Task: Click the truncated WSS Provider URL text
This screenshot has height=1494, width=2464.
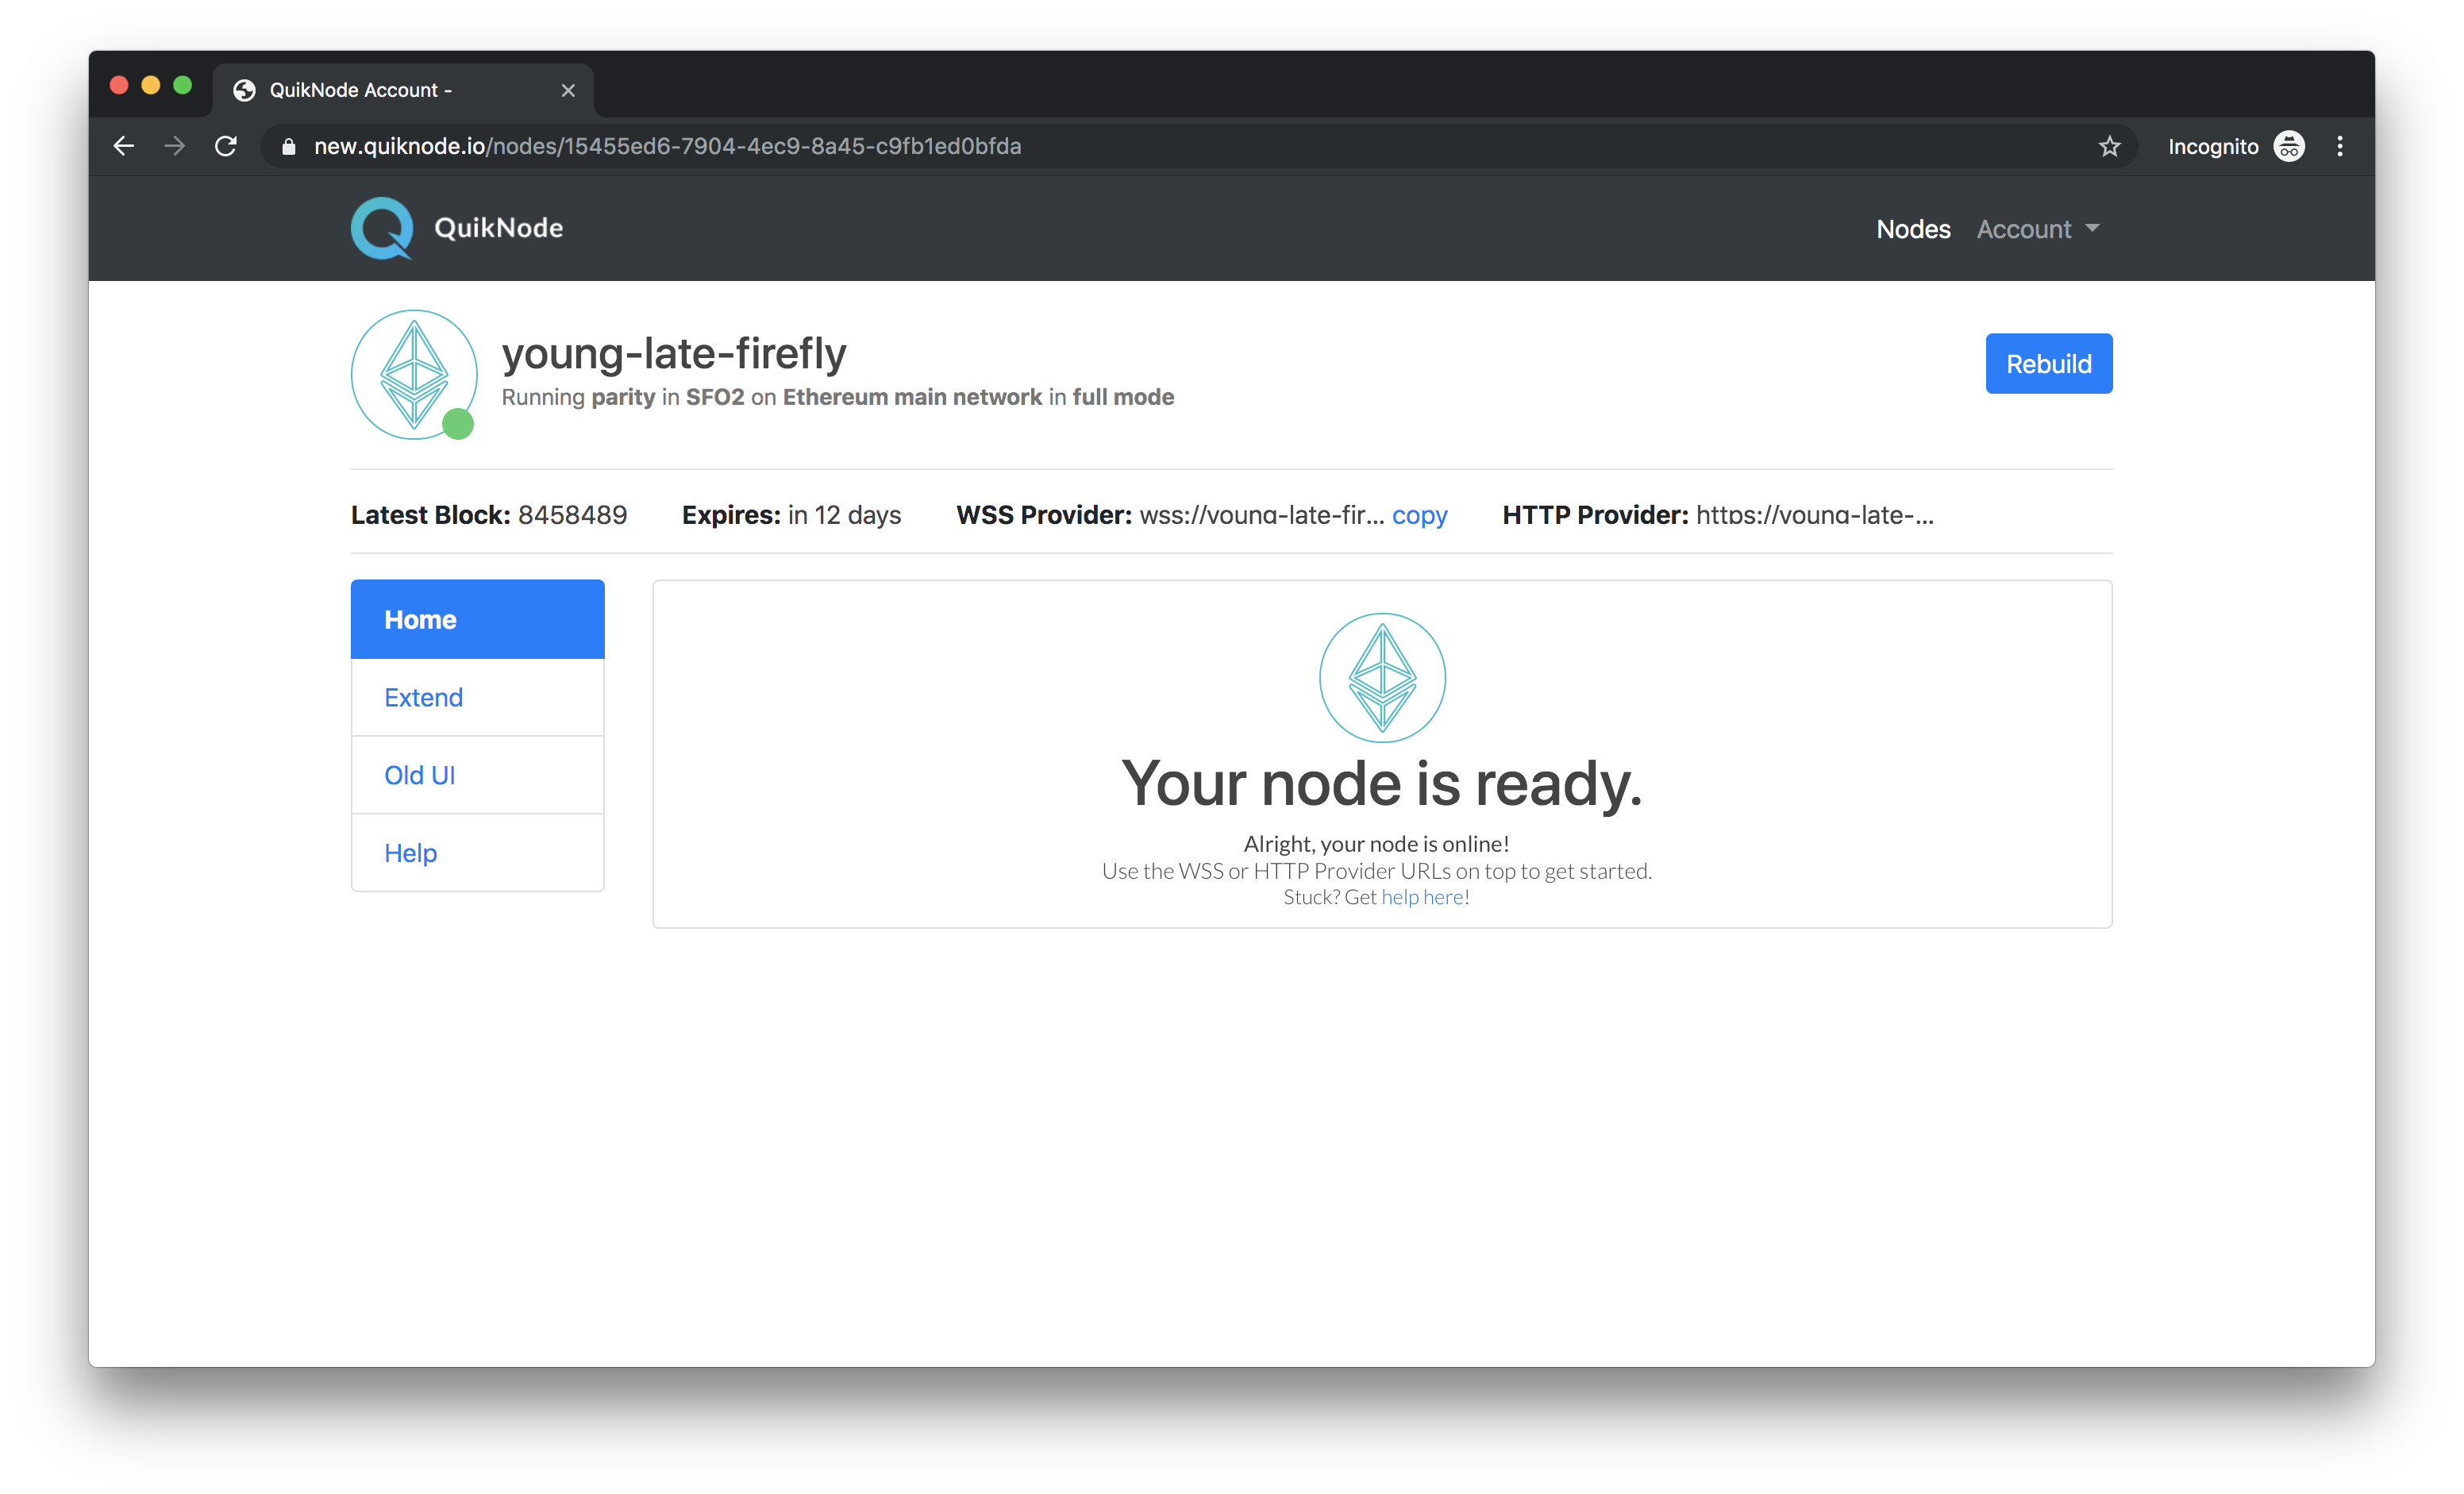Action: pyautogui.click(x=1262, y=515)
